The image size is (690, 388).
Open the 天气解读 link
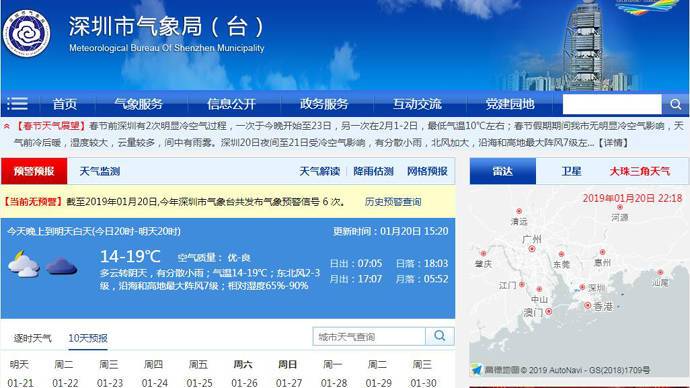[319, 171]
